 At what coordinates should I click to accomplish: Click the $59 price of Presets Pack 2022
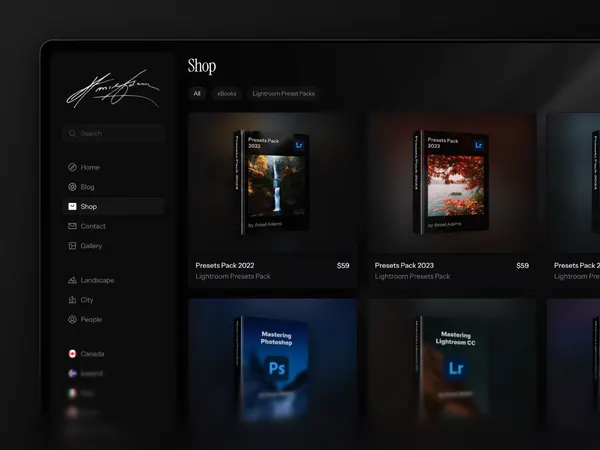tap(343, 265)
